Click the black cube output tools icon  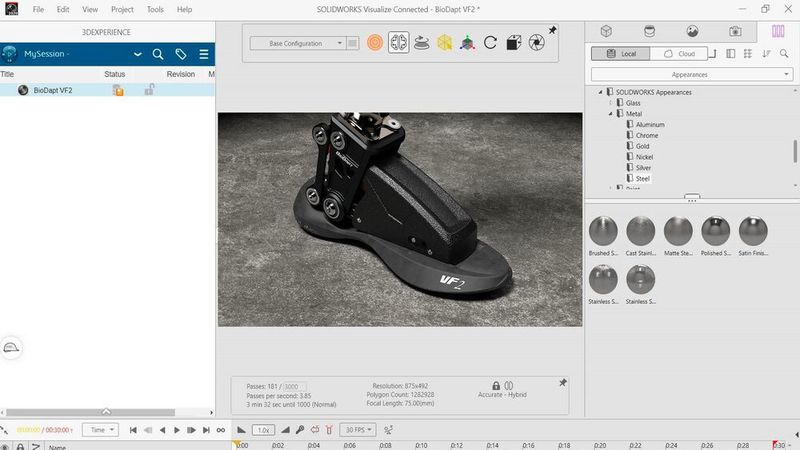pyautogui.click(x=513, y=43)
